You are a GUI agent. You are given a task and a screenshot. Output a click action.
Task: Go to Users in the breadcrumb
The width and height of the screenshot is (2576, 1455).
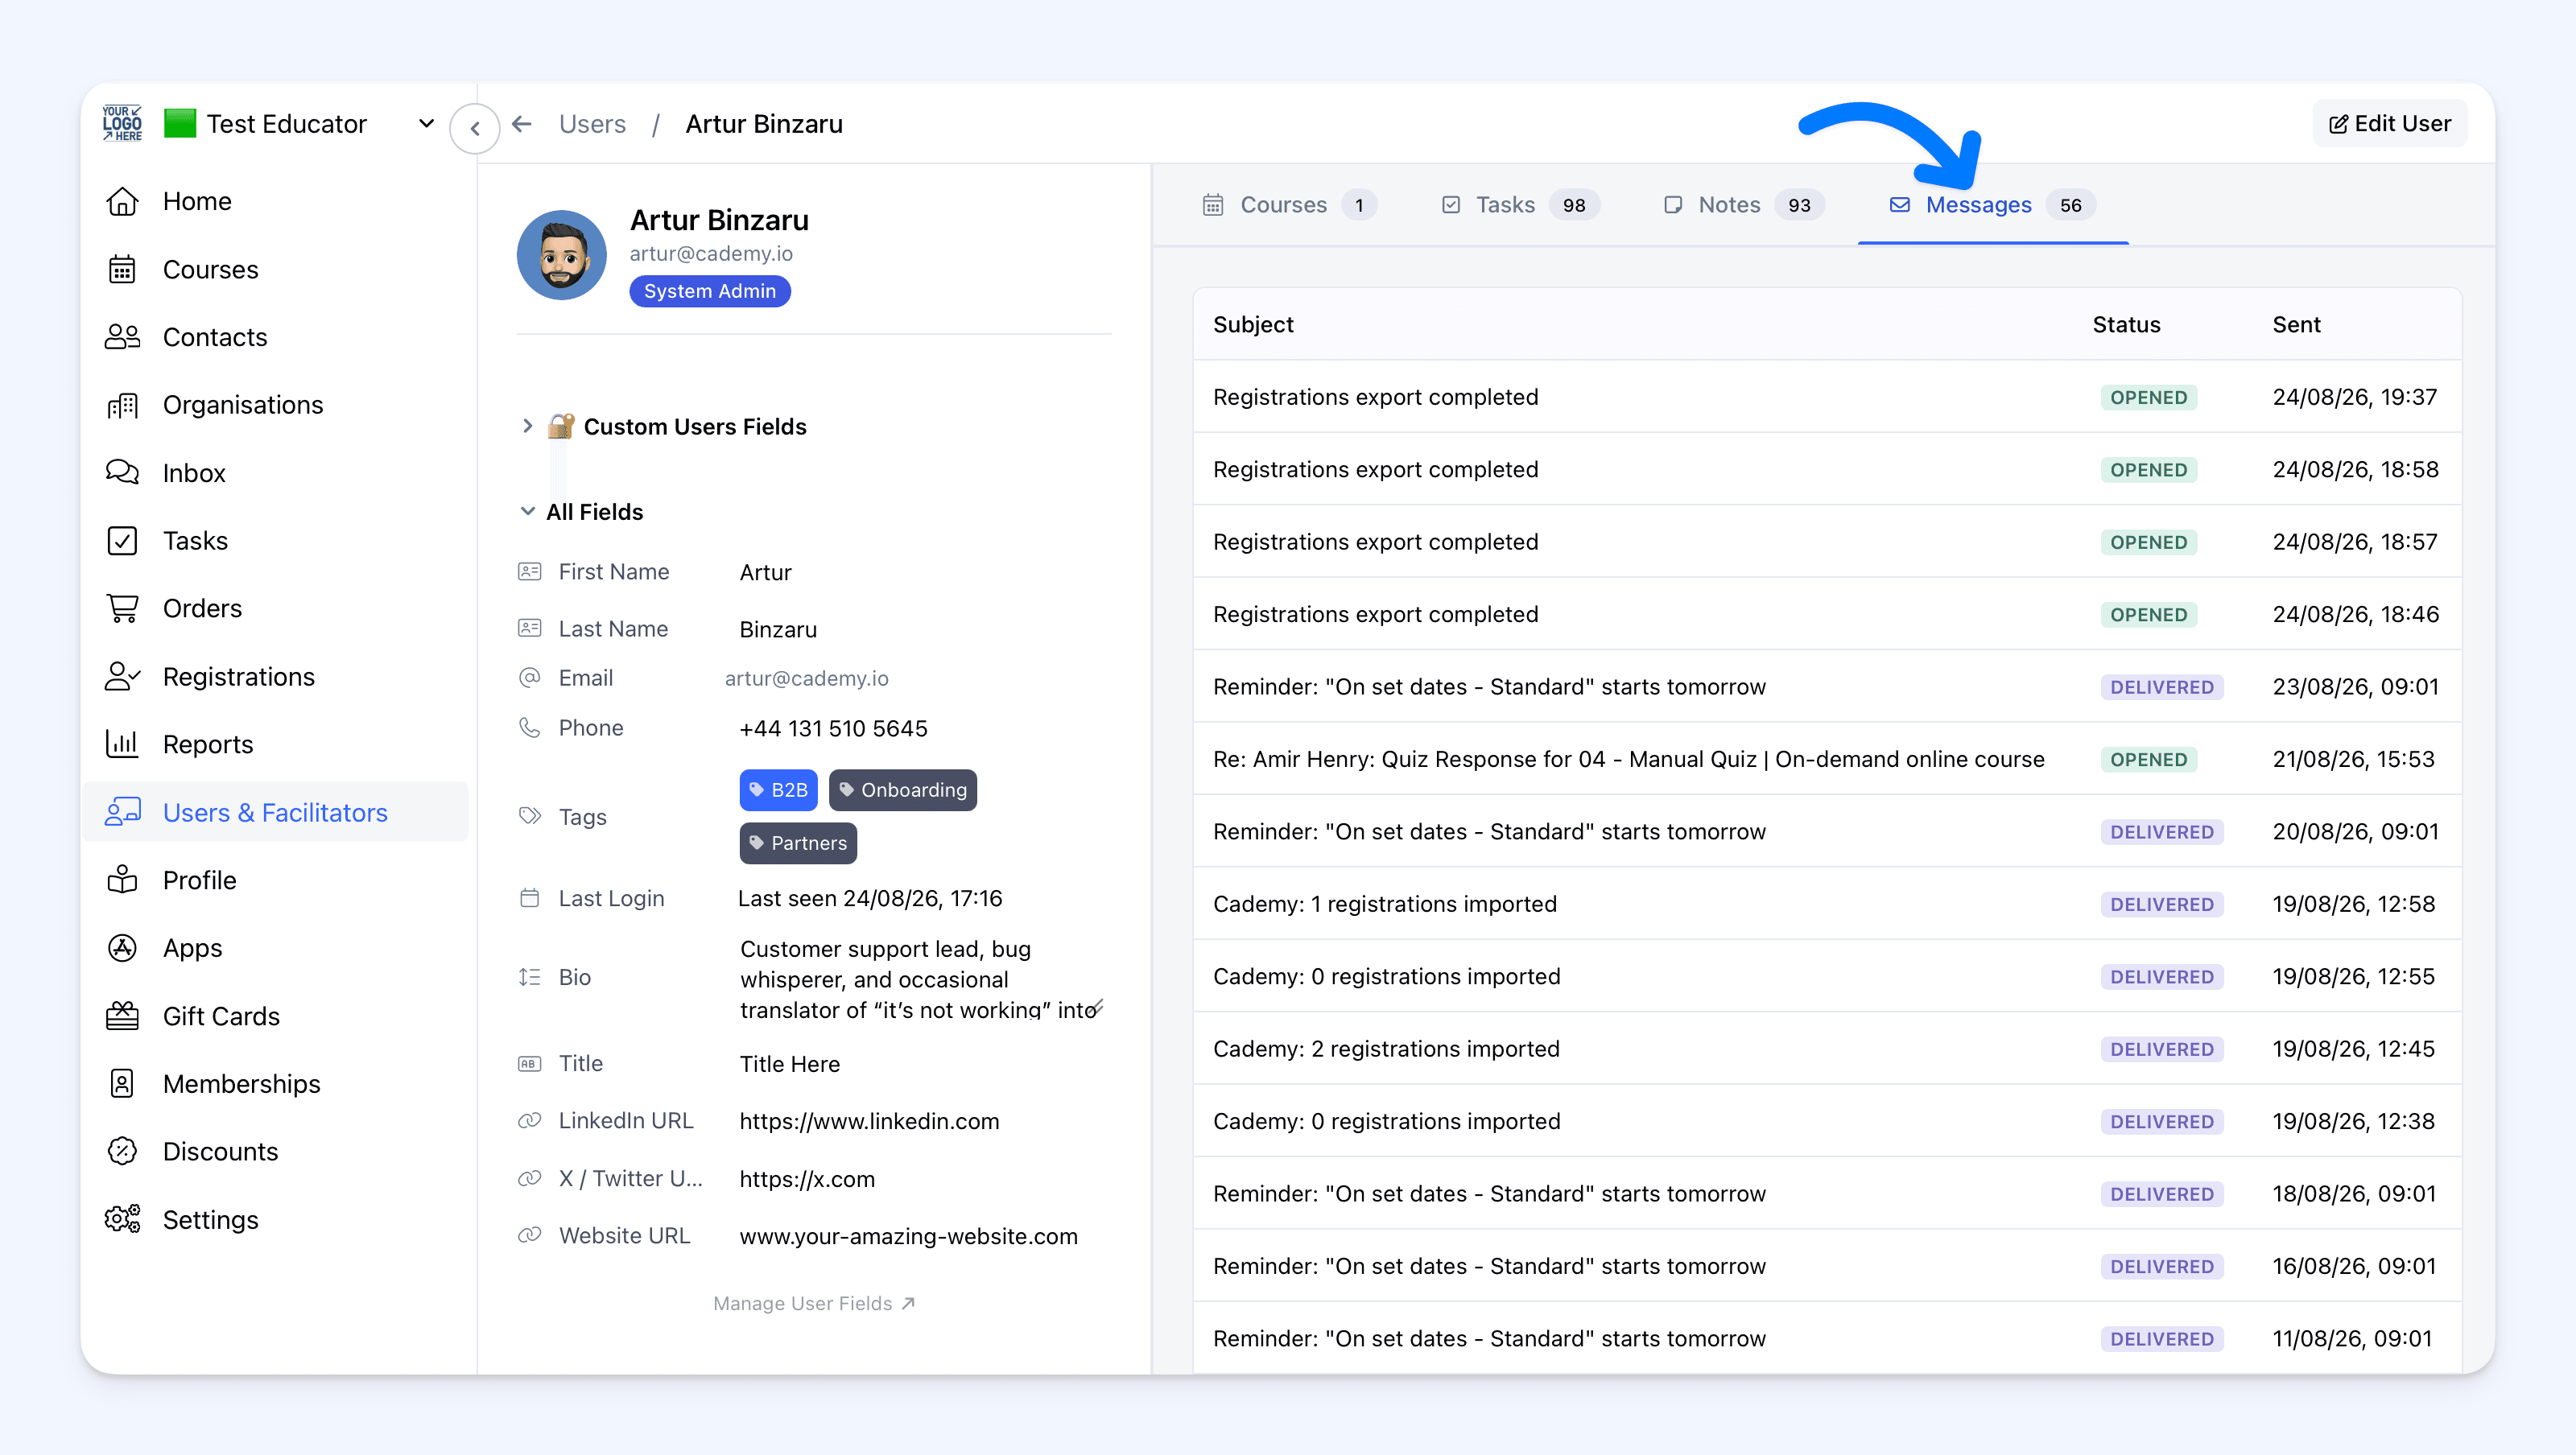click(592, 123)
